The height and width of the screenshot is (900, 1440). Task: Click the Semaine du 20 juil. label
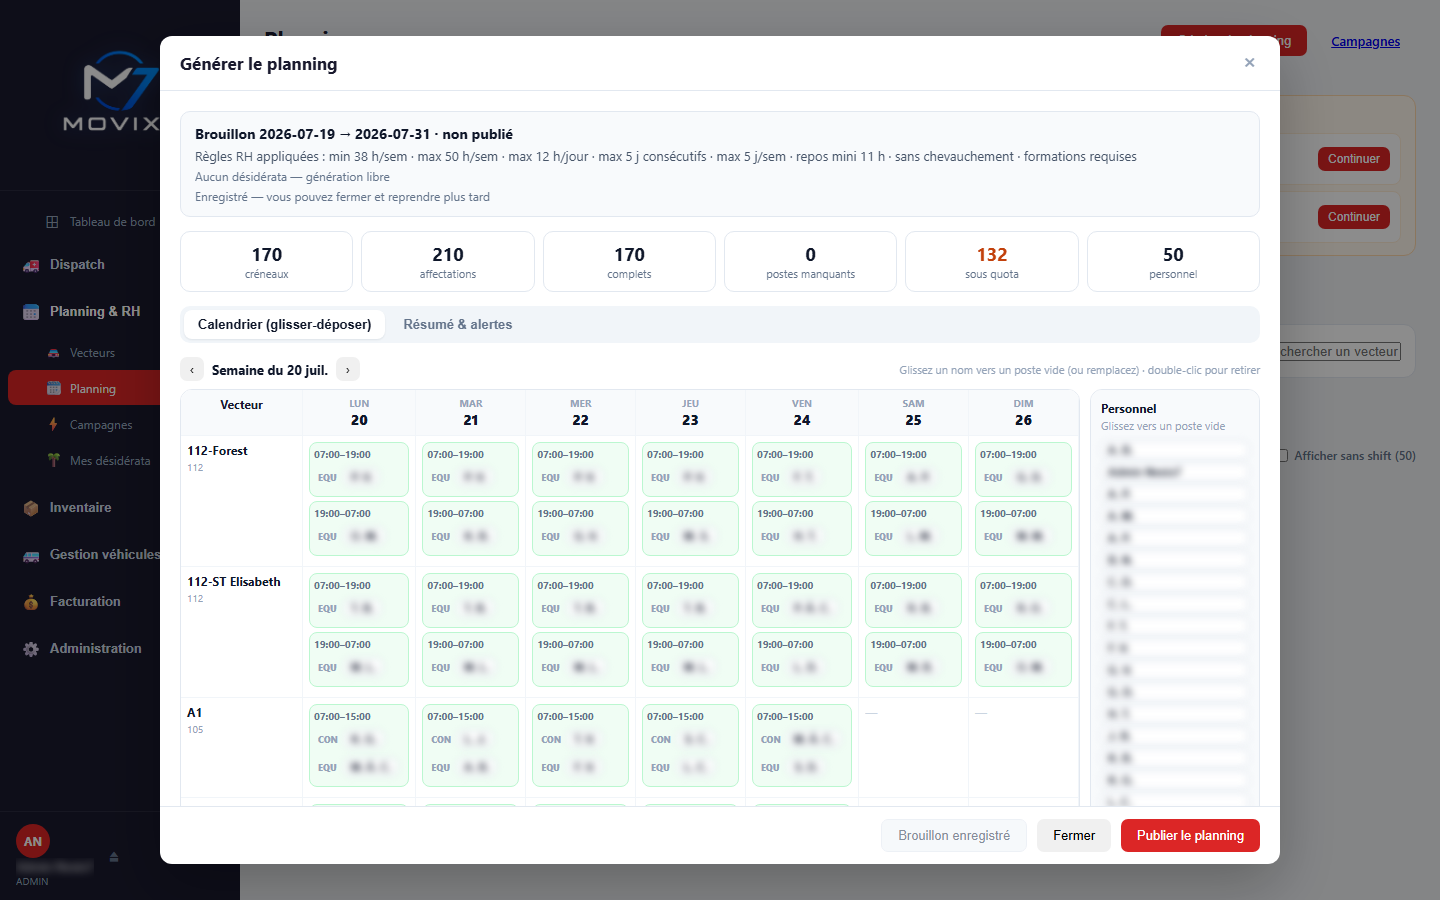coord(270,370)
